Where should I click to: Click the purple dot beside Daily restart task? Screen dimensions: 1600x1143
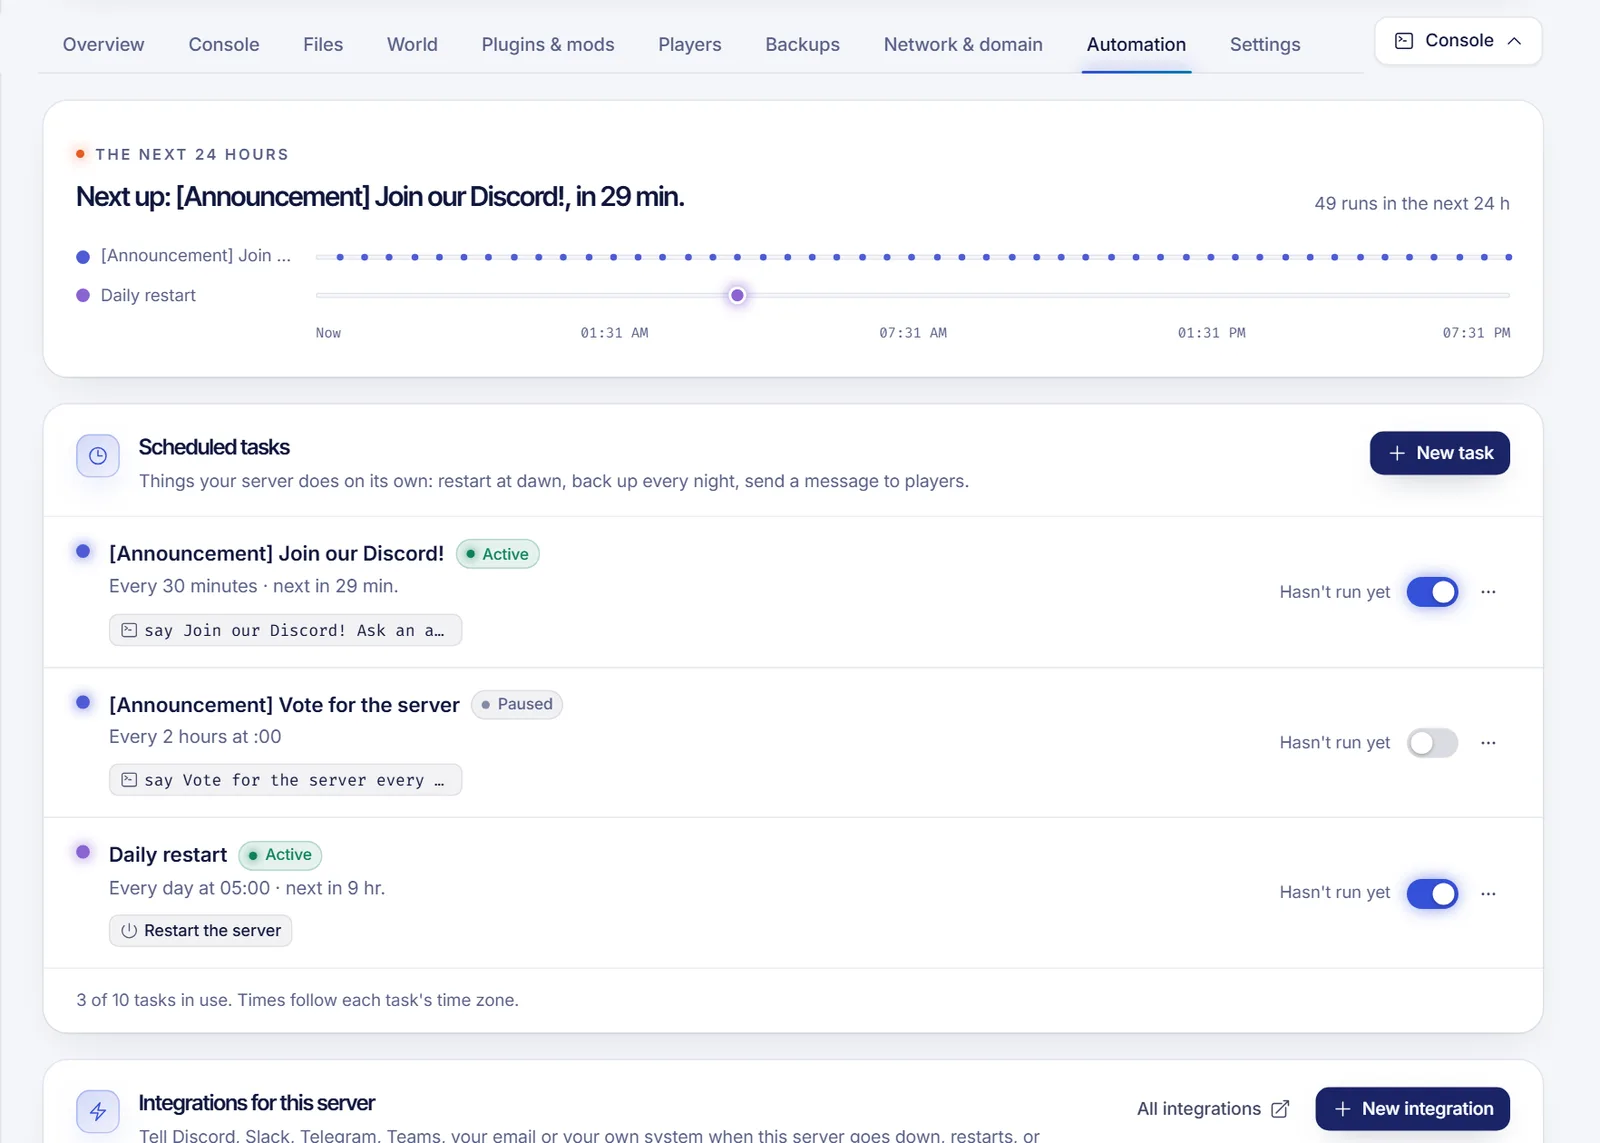tap(83, 852)
